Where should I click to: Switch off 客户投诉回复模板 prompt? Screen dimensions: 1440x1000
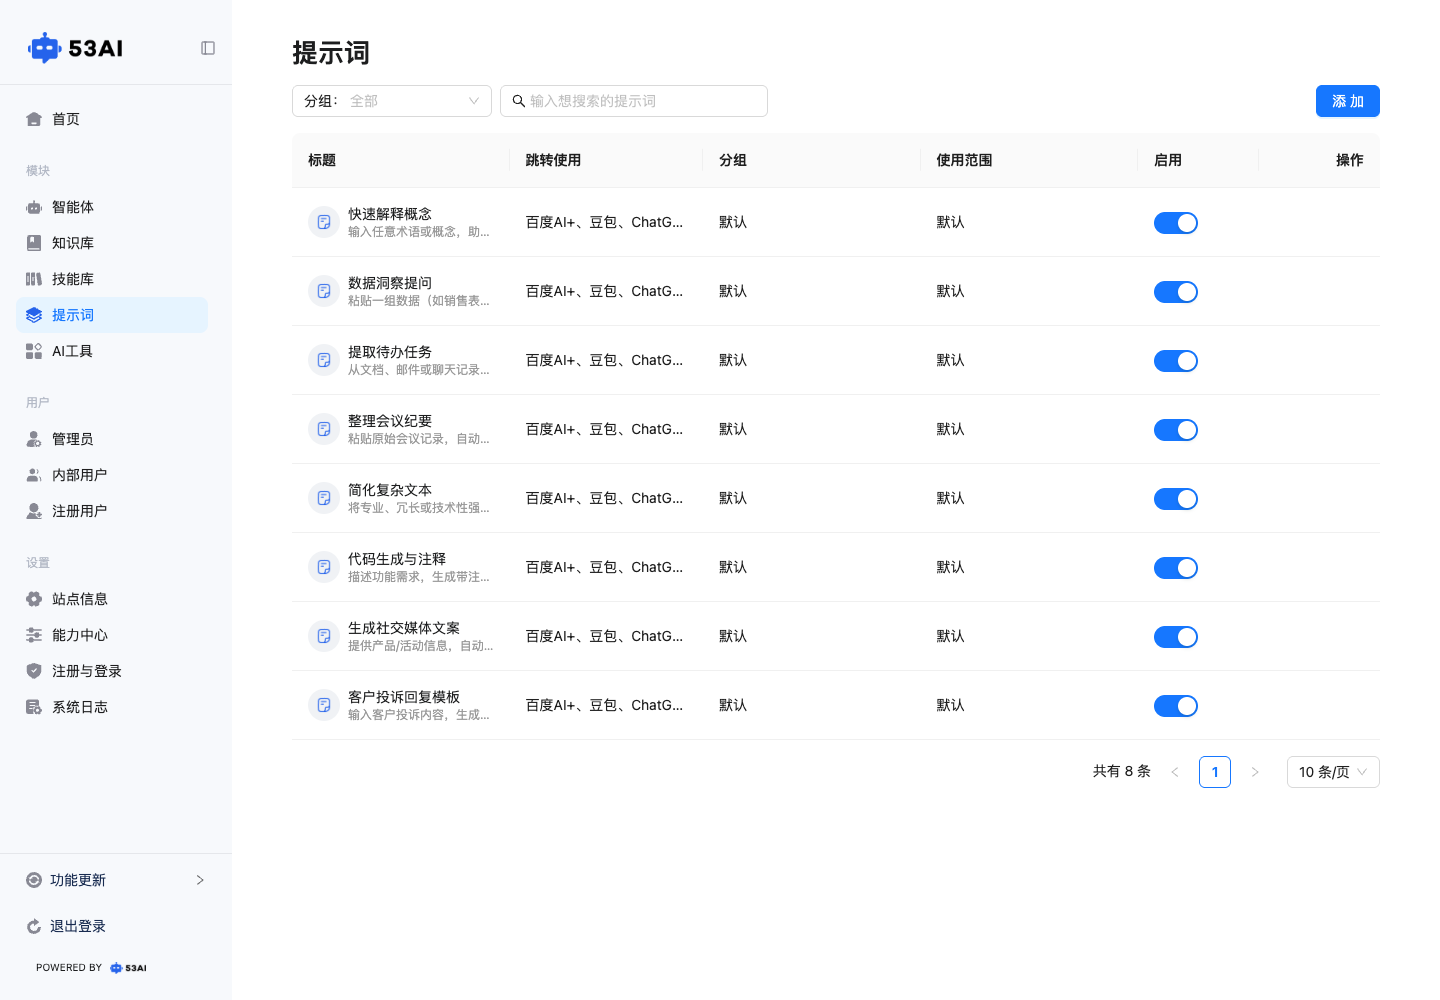[1176, 706]
